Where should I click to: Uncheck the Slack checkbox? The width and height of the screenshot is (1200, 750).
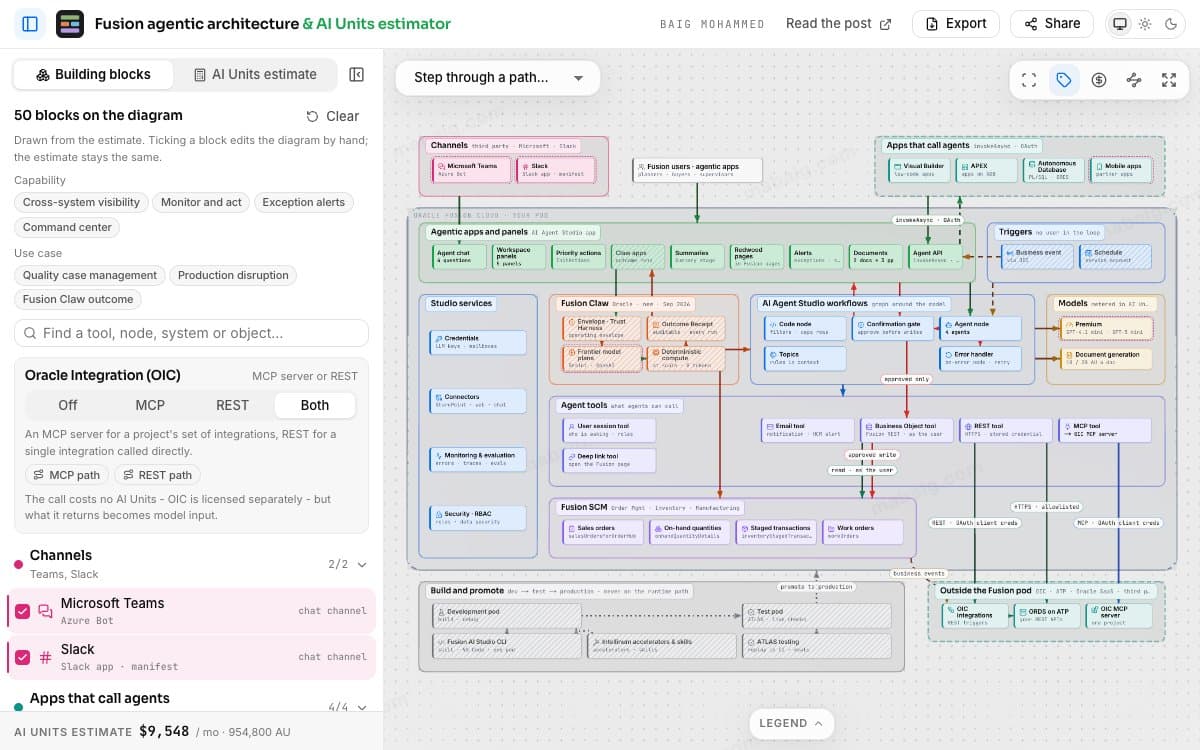[22, 657]
